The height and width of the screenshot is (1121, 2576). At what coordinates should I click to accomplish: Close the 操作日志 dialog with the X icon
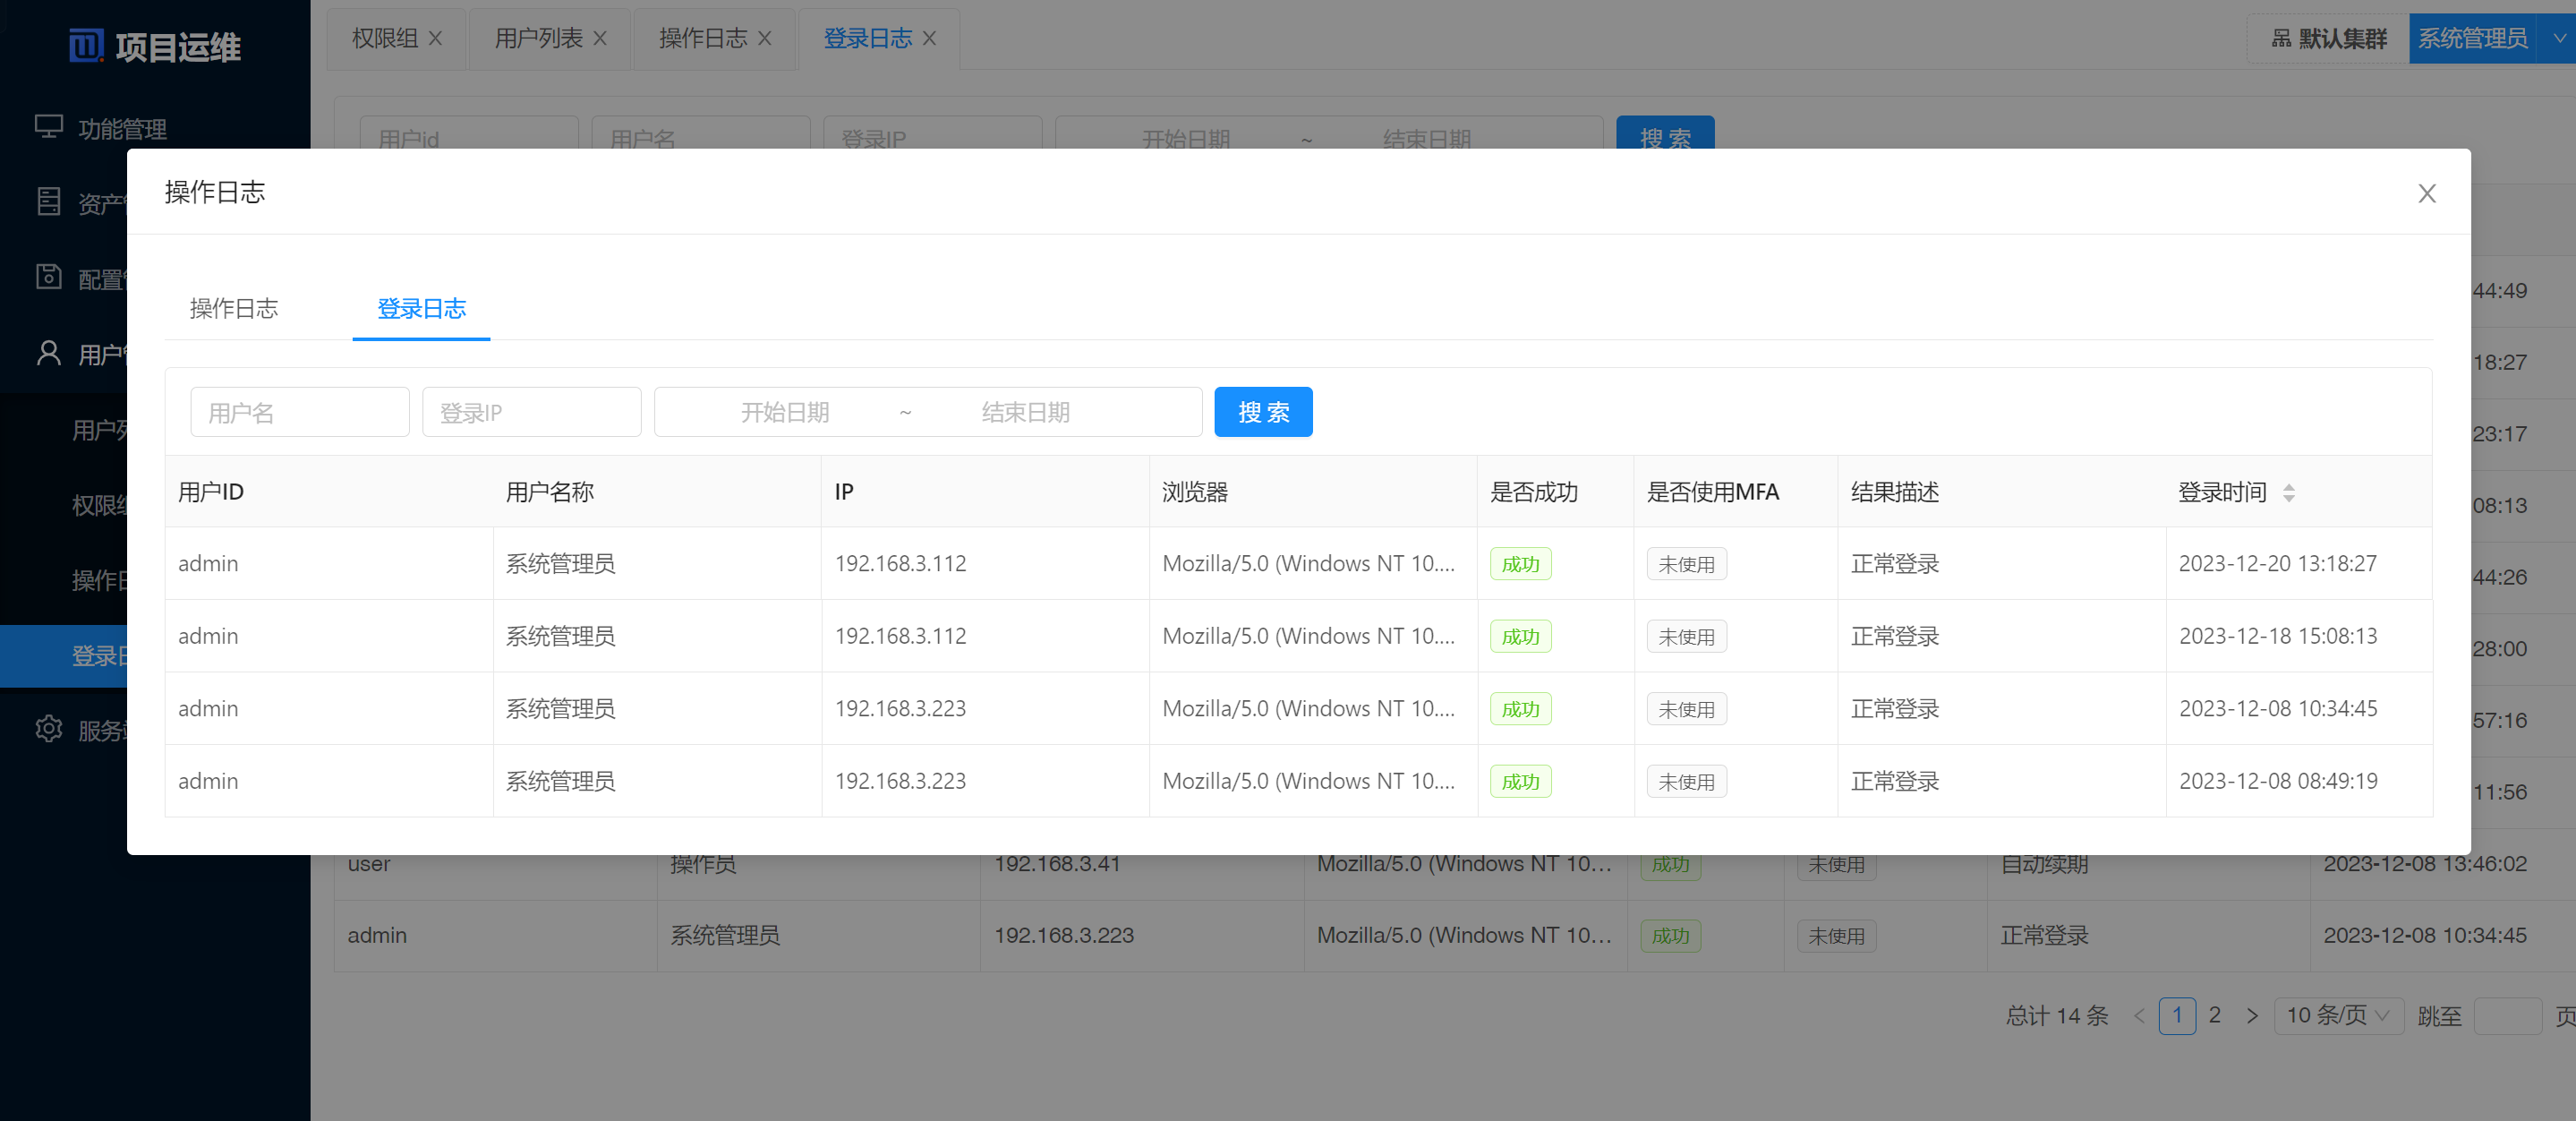pyautogui.click(x=2427, y=193)
